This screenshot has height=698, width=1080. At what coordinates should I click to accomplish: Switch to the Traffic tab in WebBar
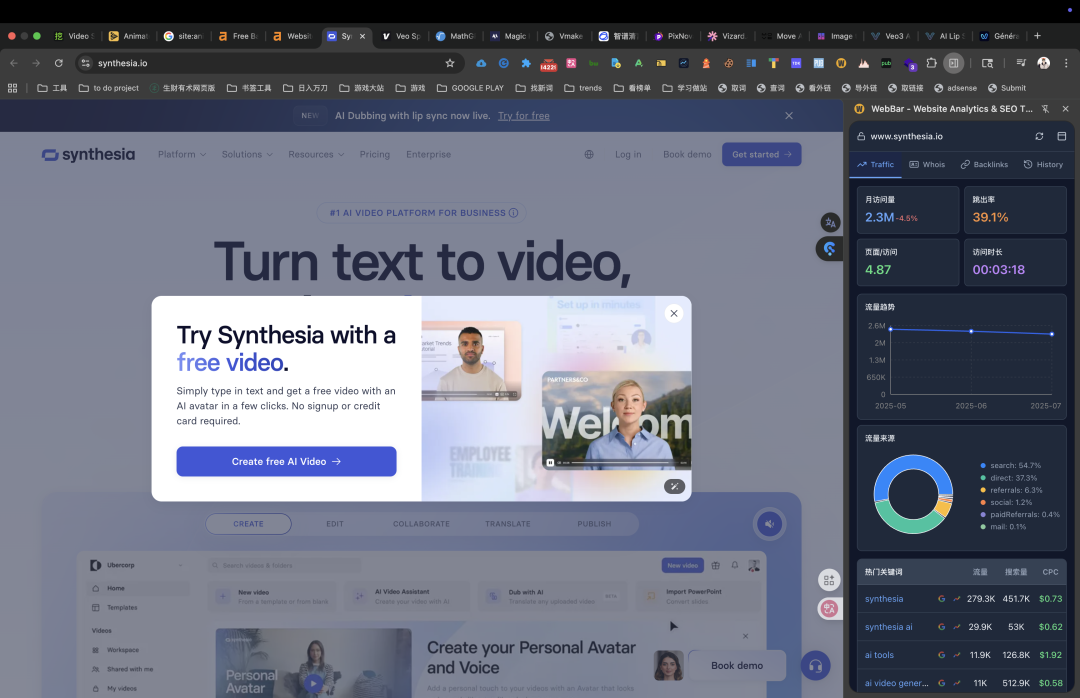point(875,165)
